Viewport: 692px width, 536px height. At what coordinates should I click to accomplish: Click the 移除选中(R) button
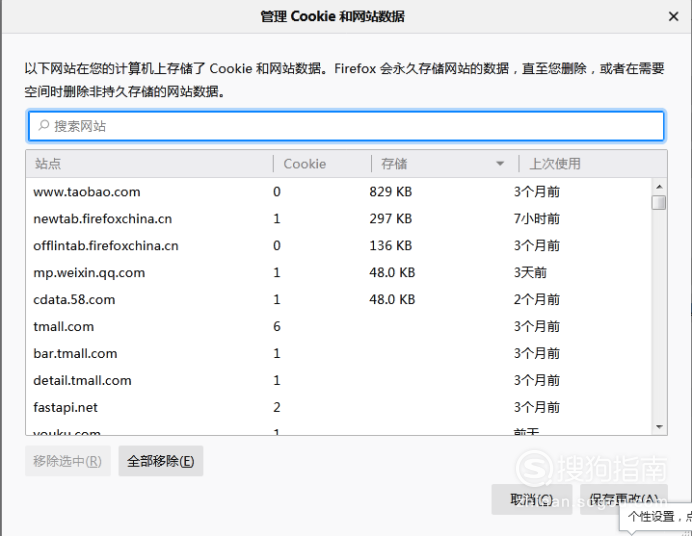point(68,461)
